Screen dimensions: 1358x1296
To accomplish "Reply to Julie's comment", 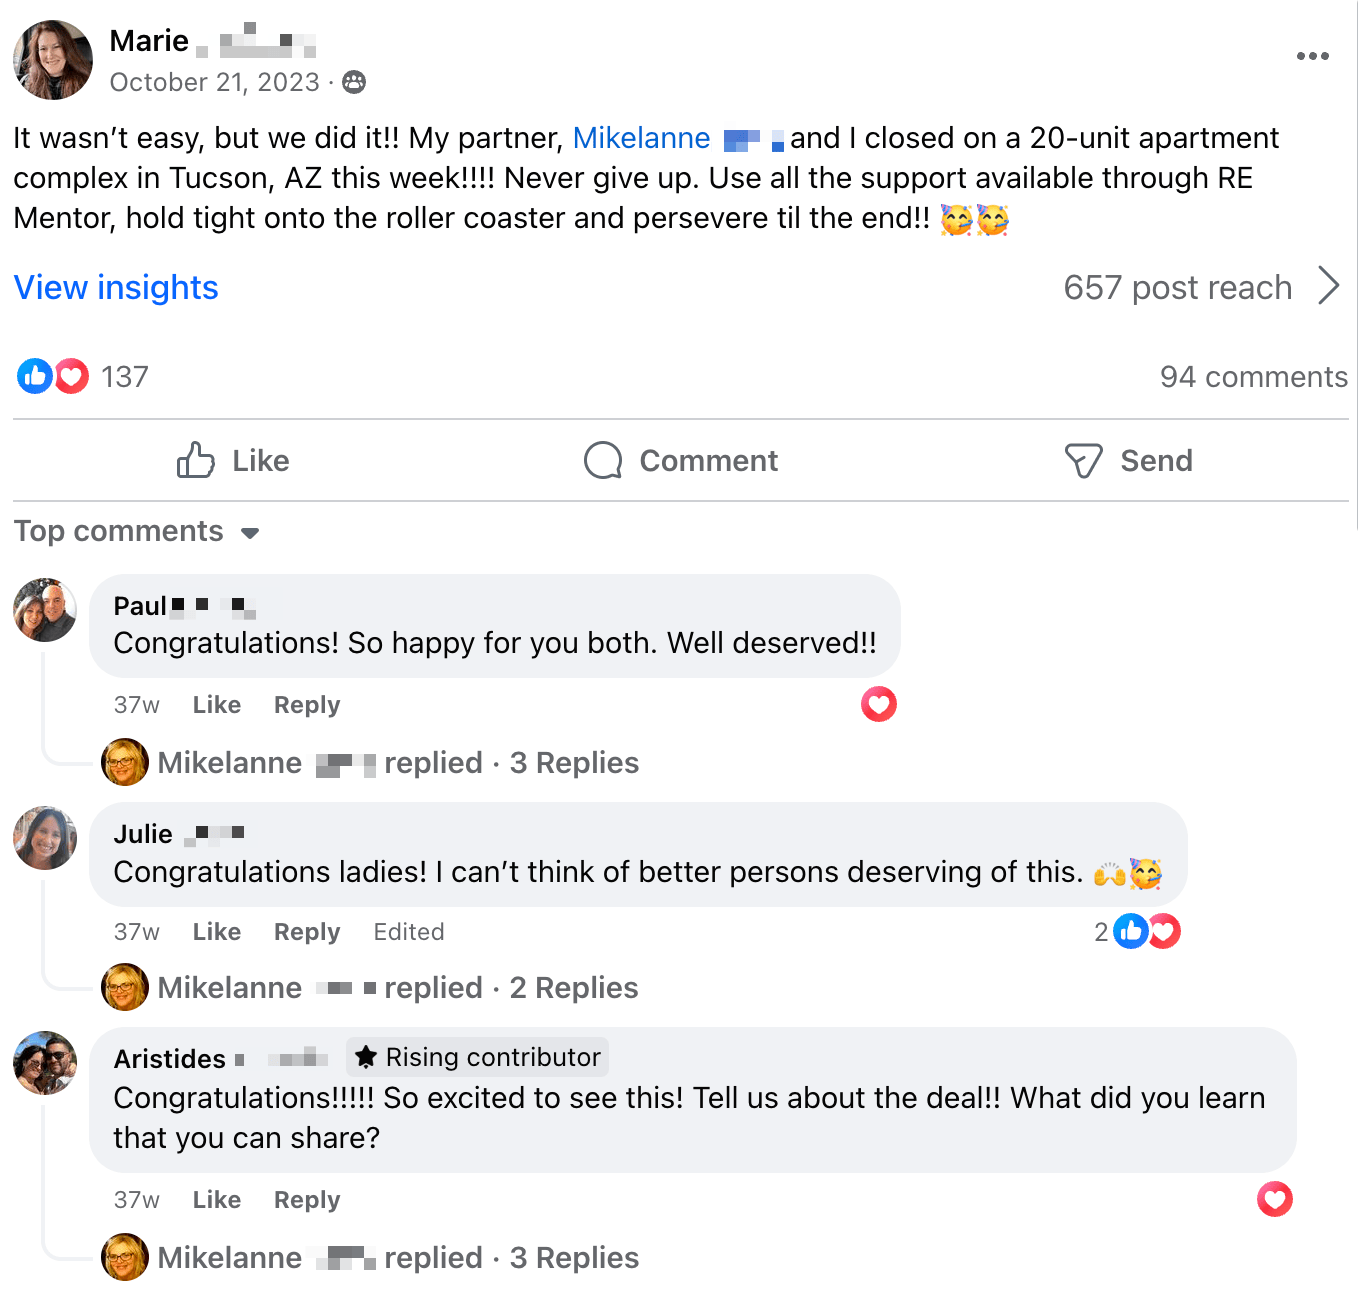I will tap(307, 932).
